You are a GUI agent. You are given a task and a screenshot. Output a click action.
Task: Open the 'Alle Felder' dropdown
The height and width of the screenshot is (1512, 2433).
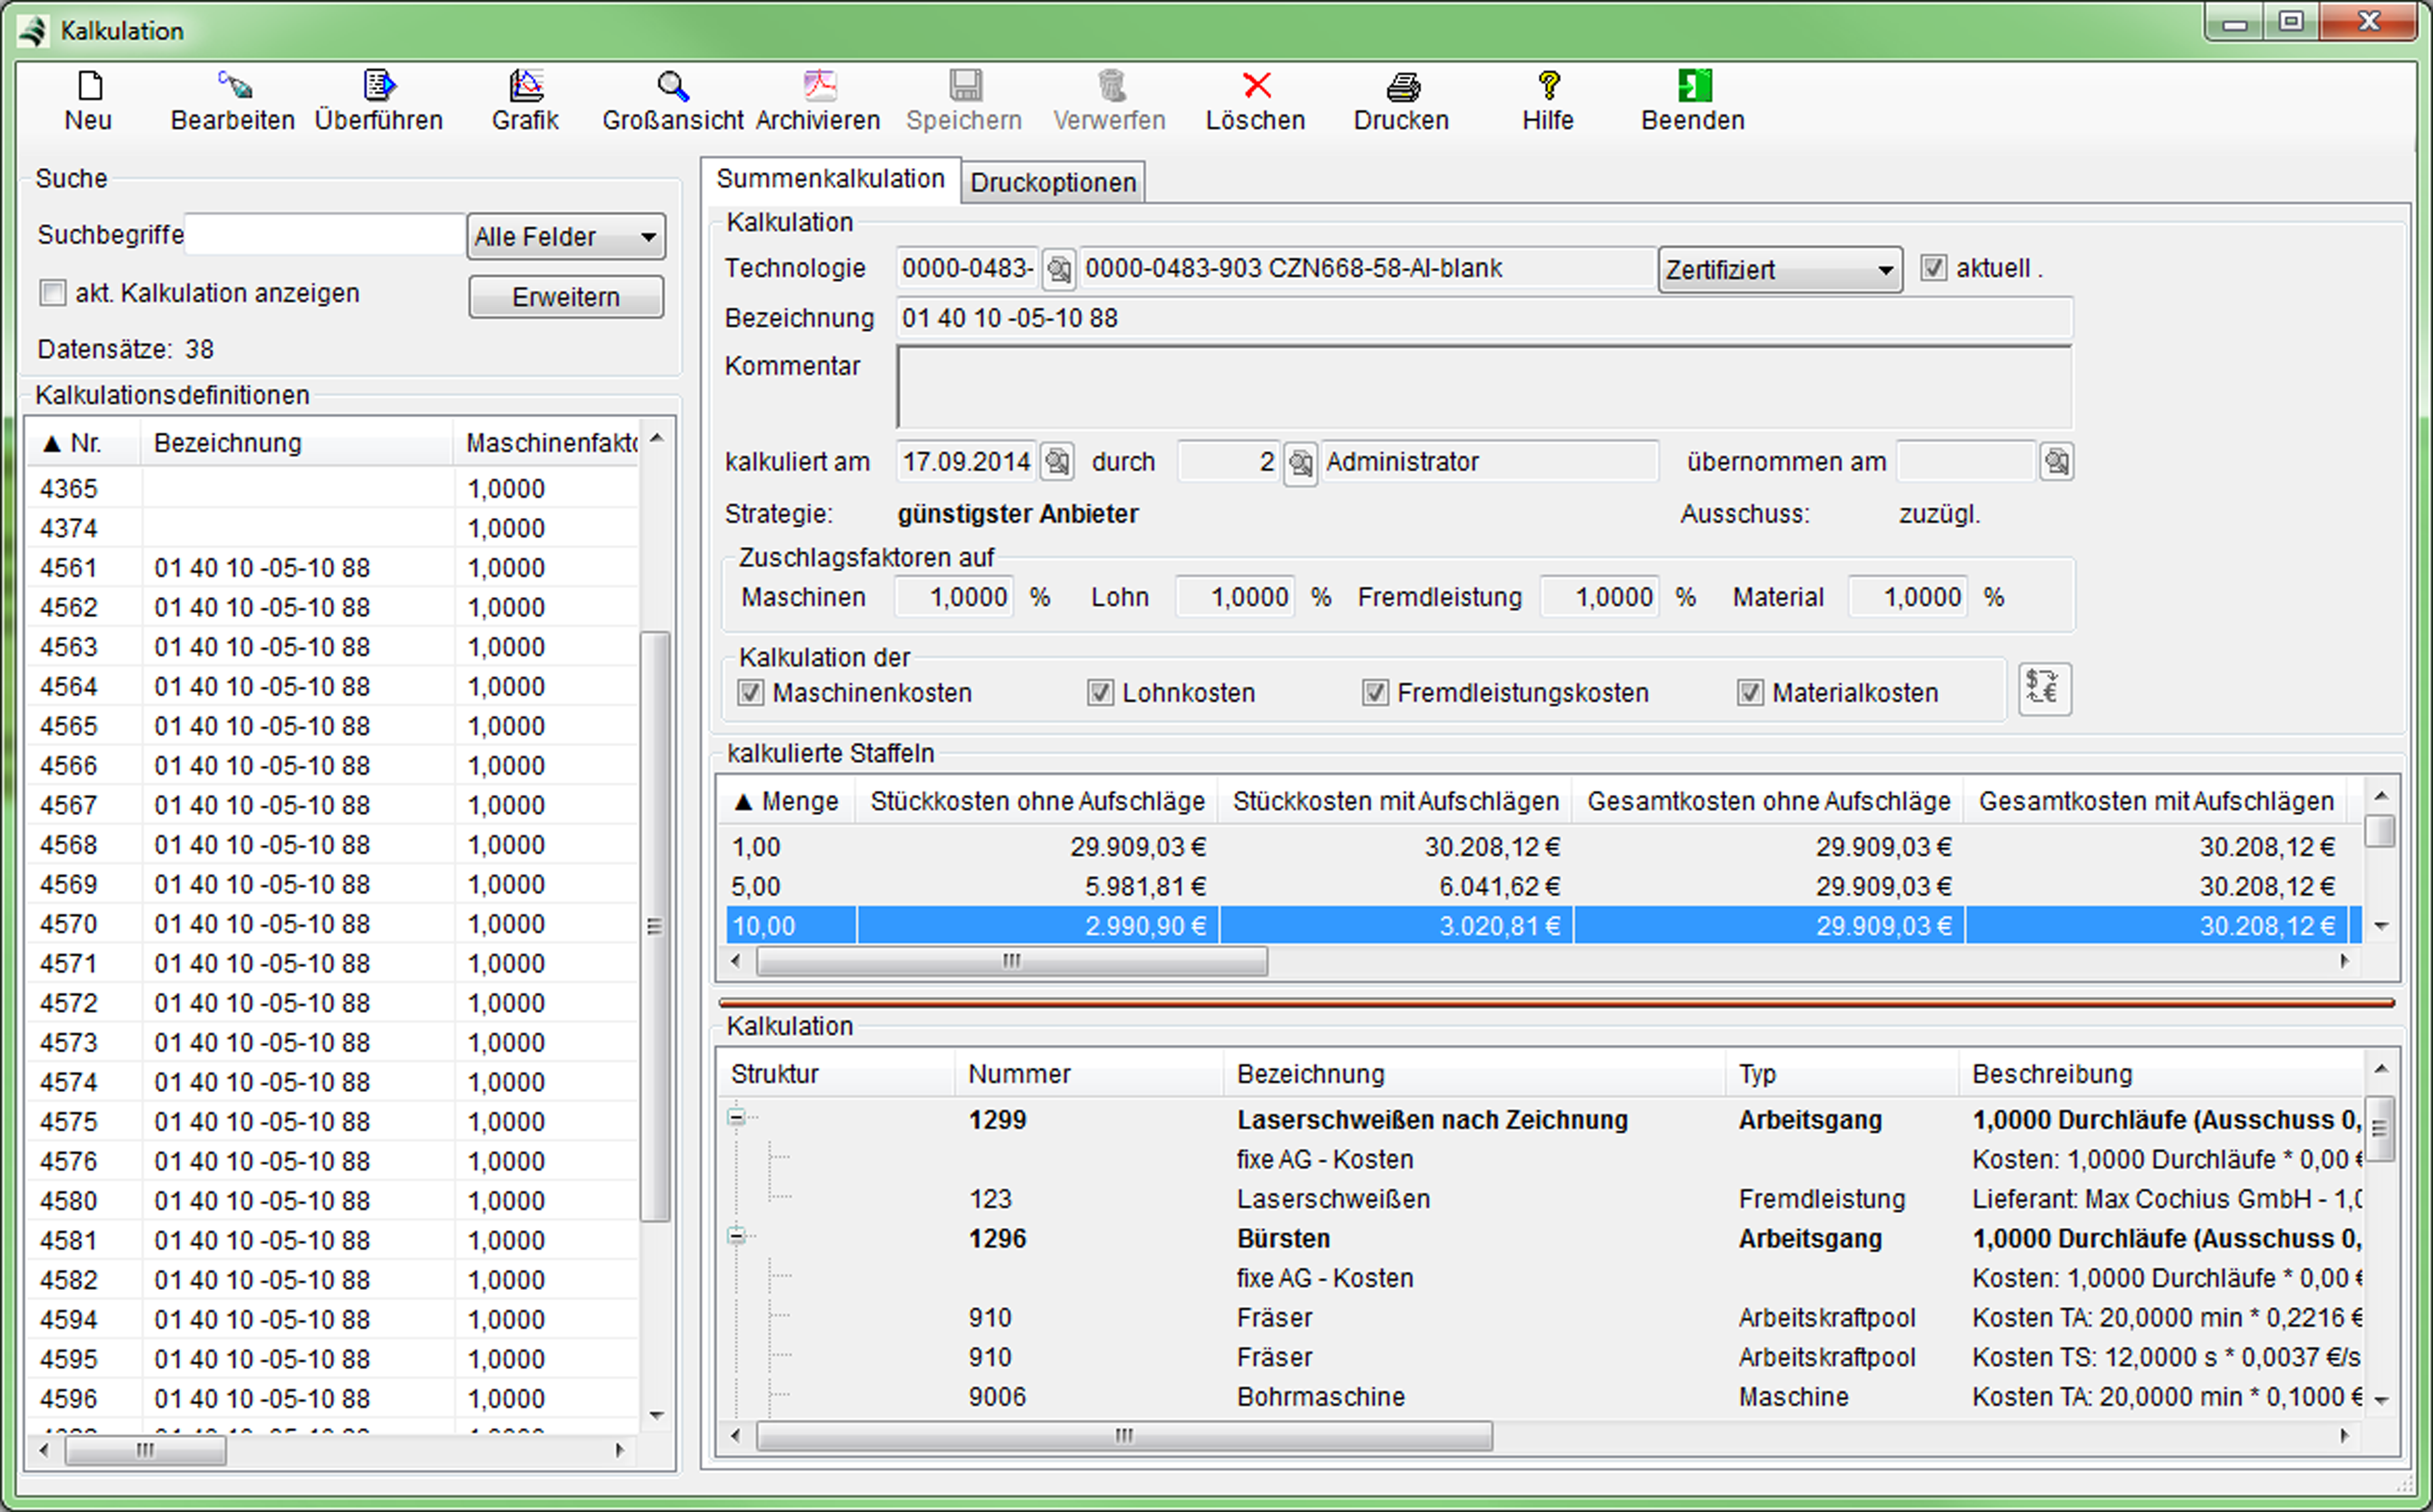coord(566,237)
